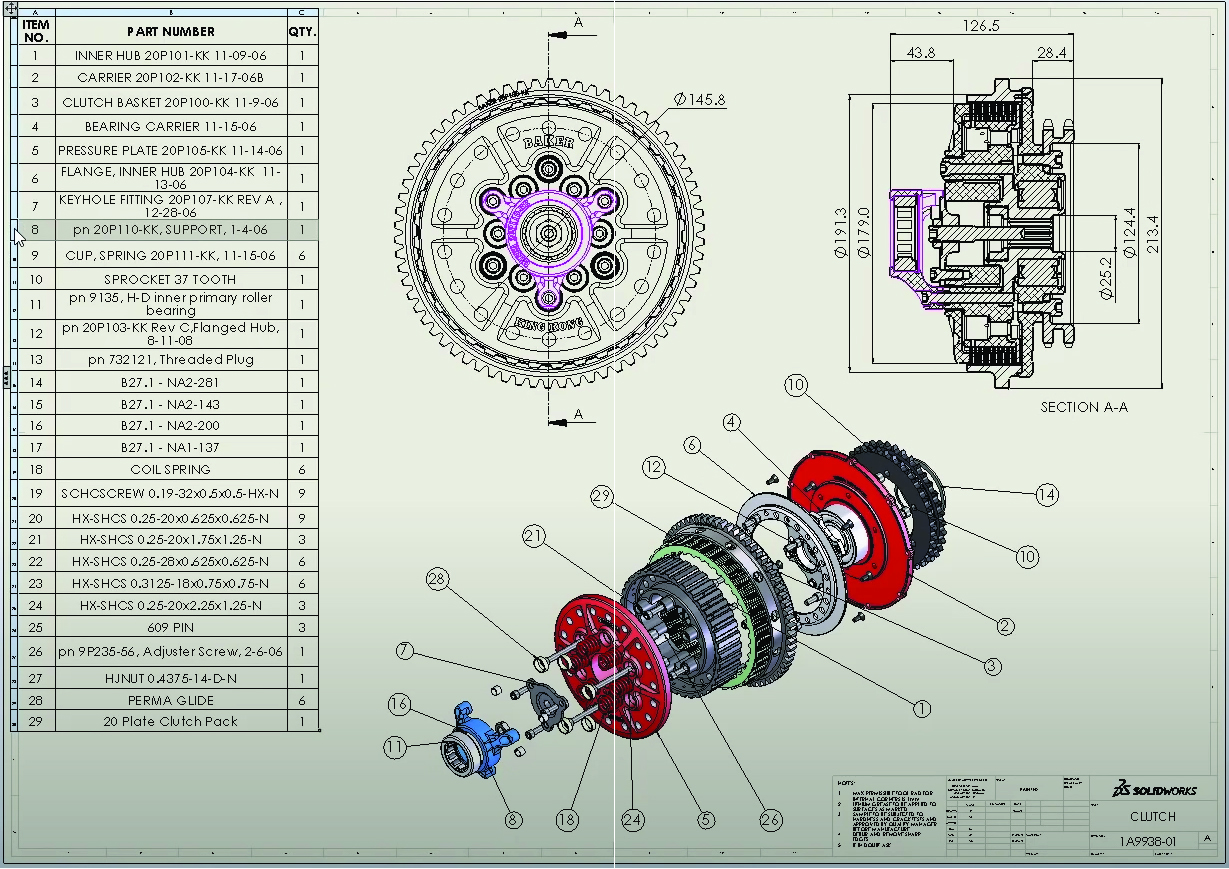
Task: Click the SECTION A-A label text
Action: click(x=1085, y=407)
